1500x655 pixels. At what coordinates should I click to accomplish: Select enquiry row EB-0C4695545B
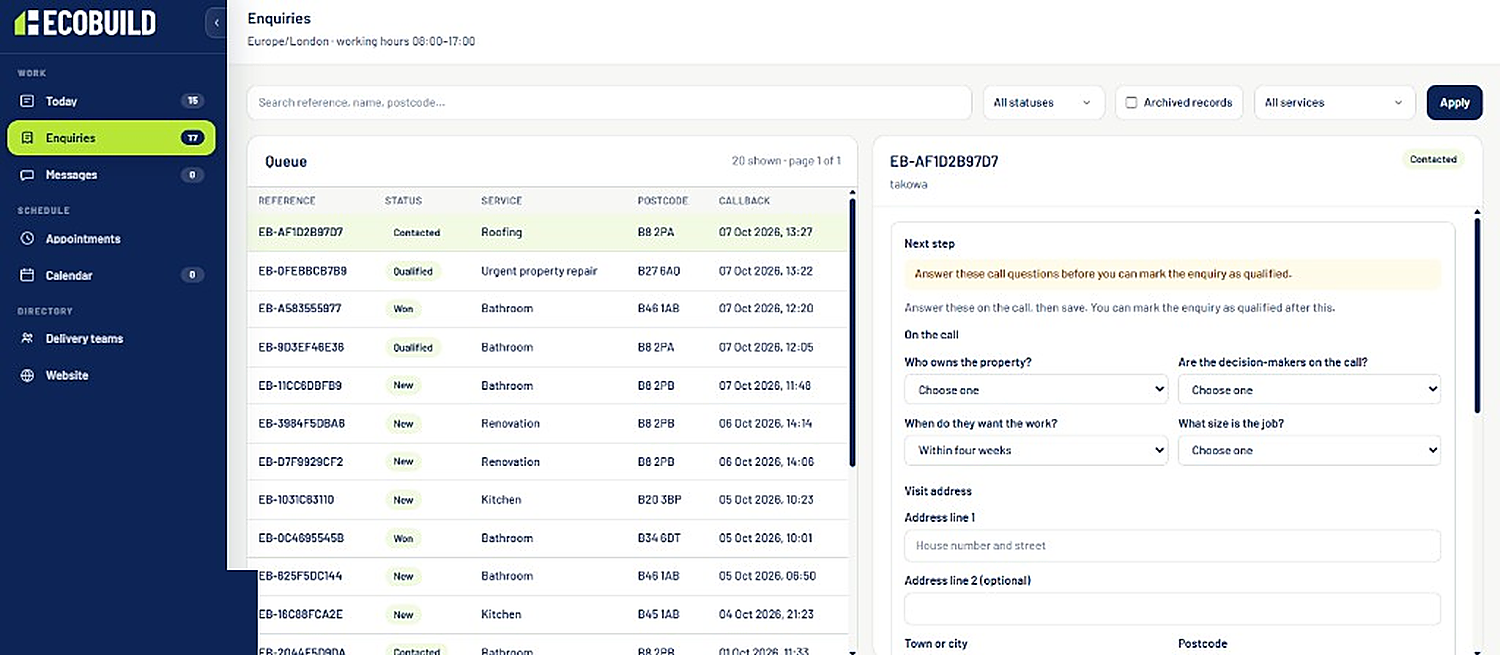pos(547,538)
